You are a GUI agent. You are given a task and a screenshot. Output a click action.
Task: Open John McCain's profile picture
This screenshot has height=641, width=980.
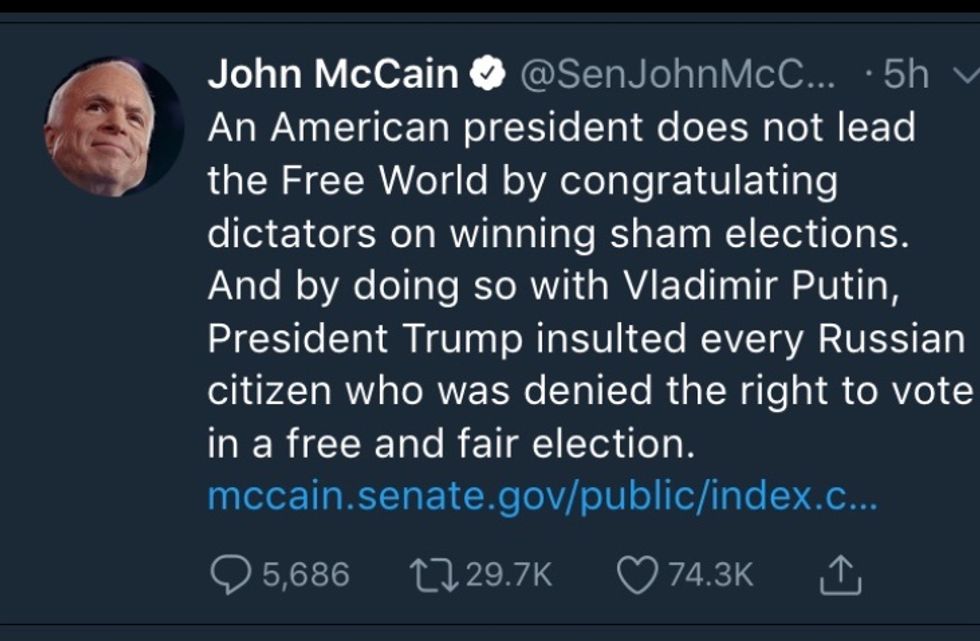click(x=113, y=127)
